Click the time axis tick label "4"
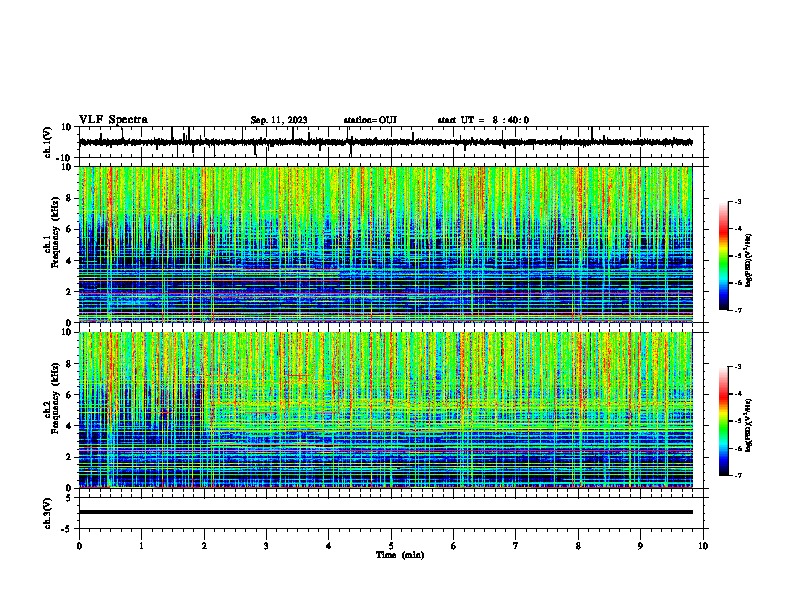The image size is (792, 612). (329, 546)
